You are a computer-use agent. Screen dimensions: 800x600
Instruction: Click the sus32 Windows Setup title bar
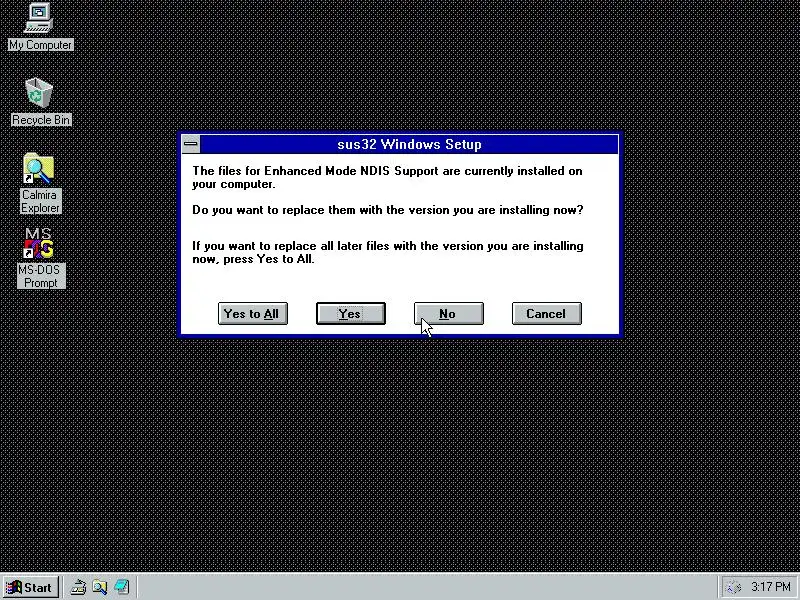point(409,144)
